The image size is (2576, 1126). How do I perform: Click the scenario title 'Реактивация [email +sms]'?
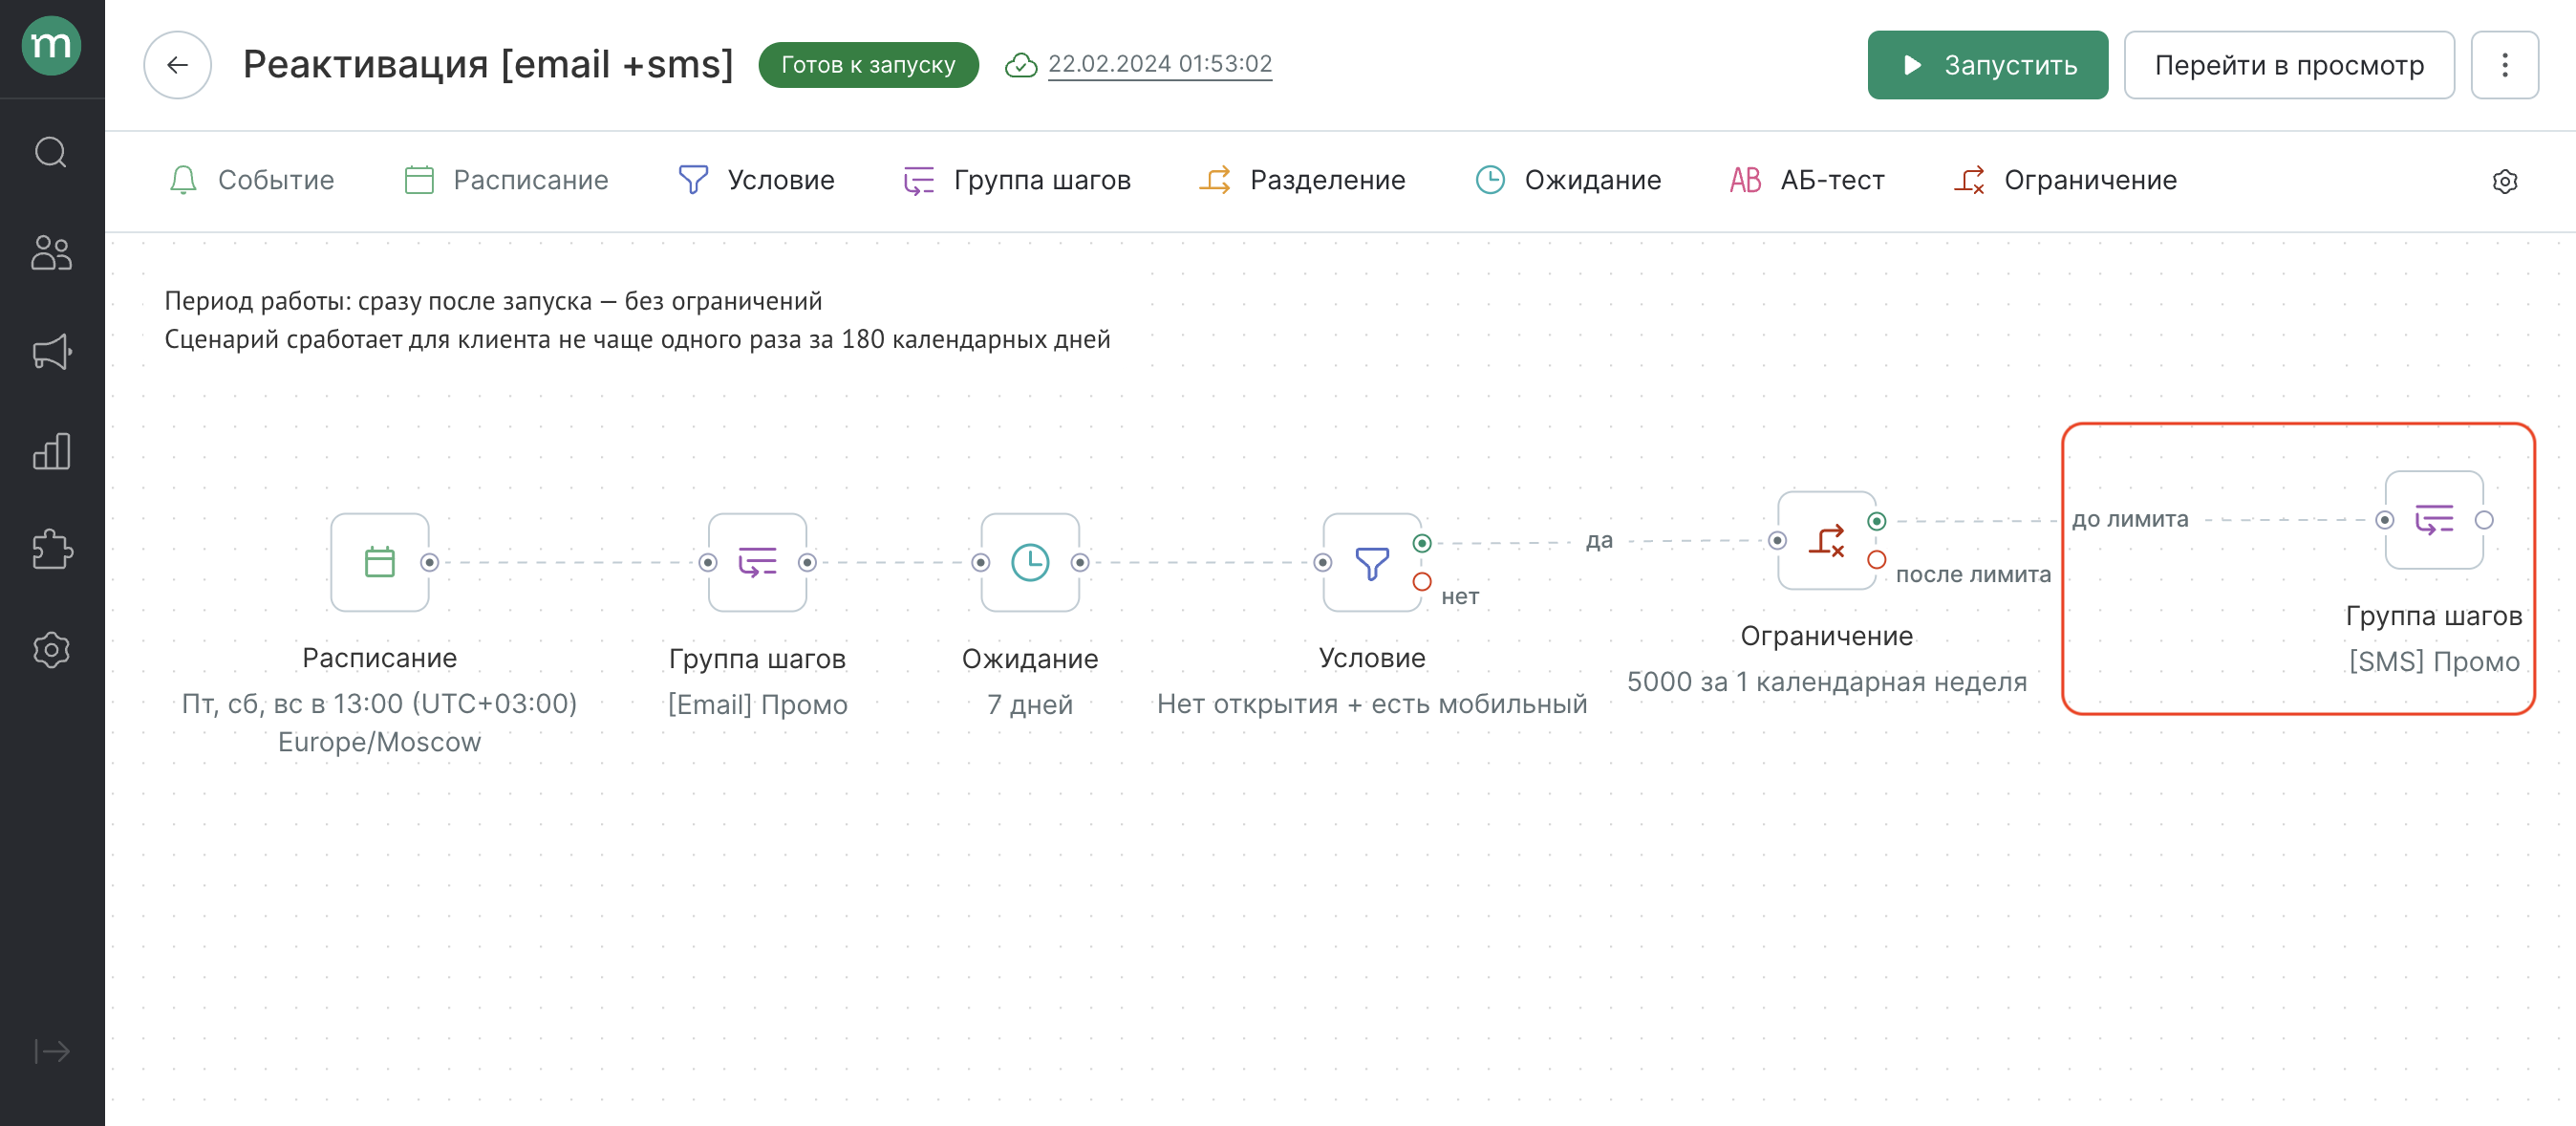click(x=488, y=65)
